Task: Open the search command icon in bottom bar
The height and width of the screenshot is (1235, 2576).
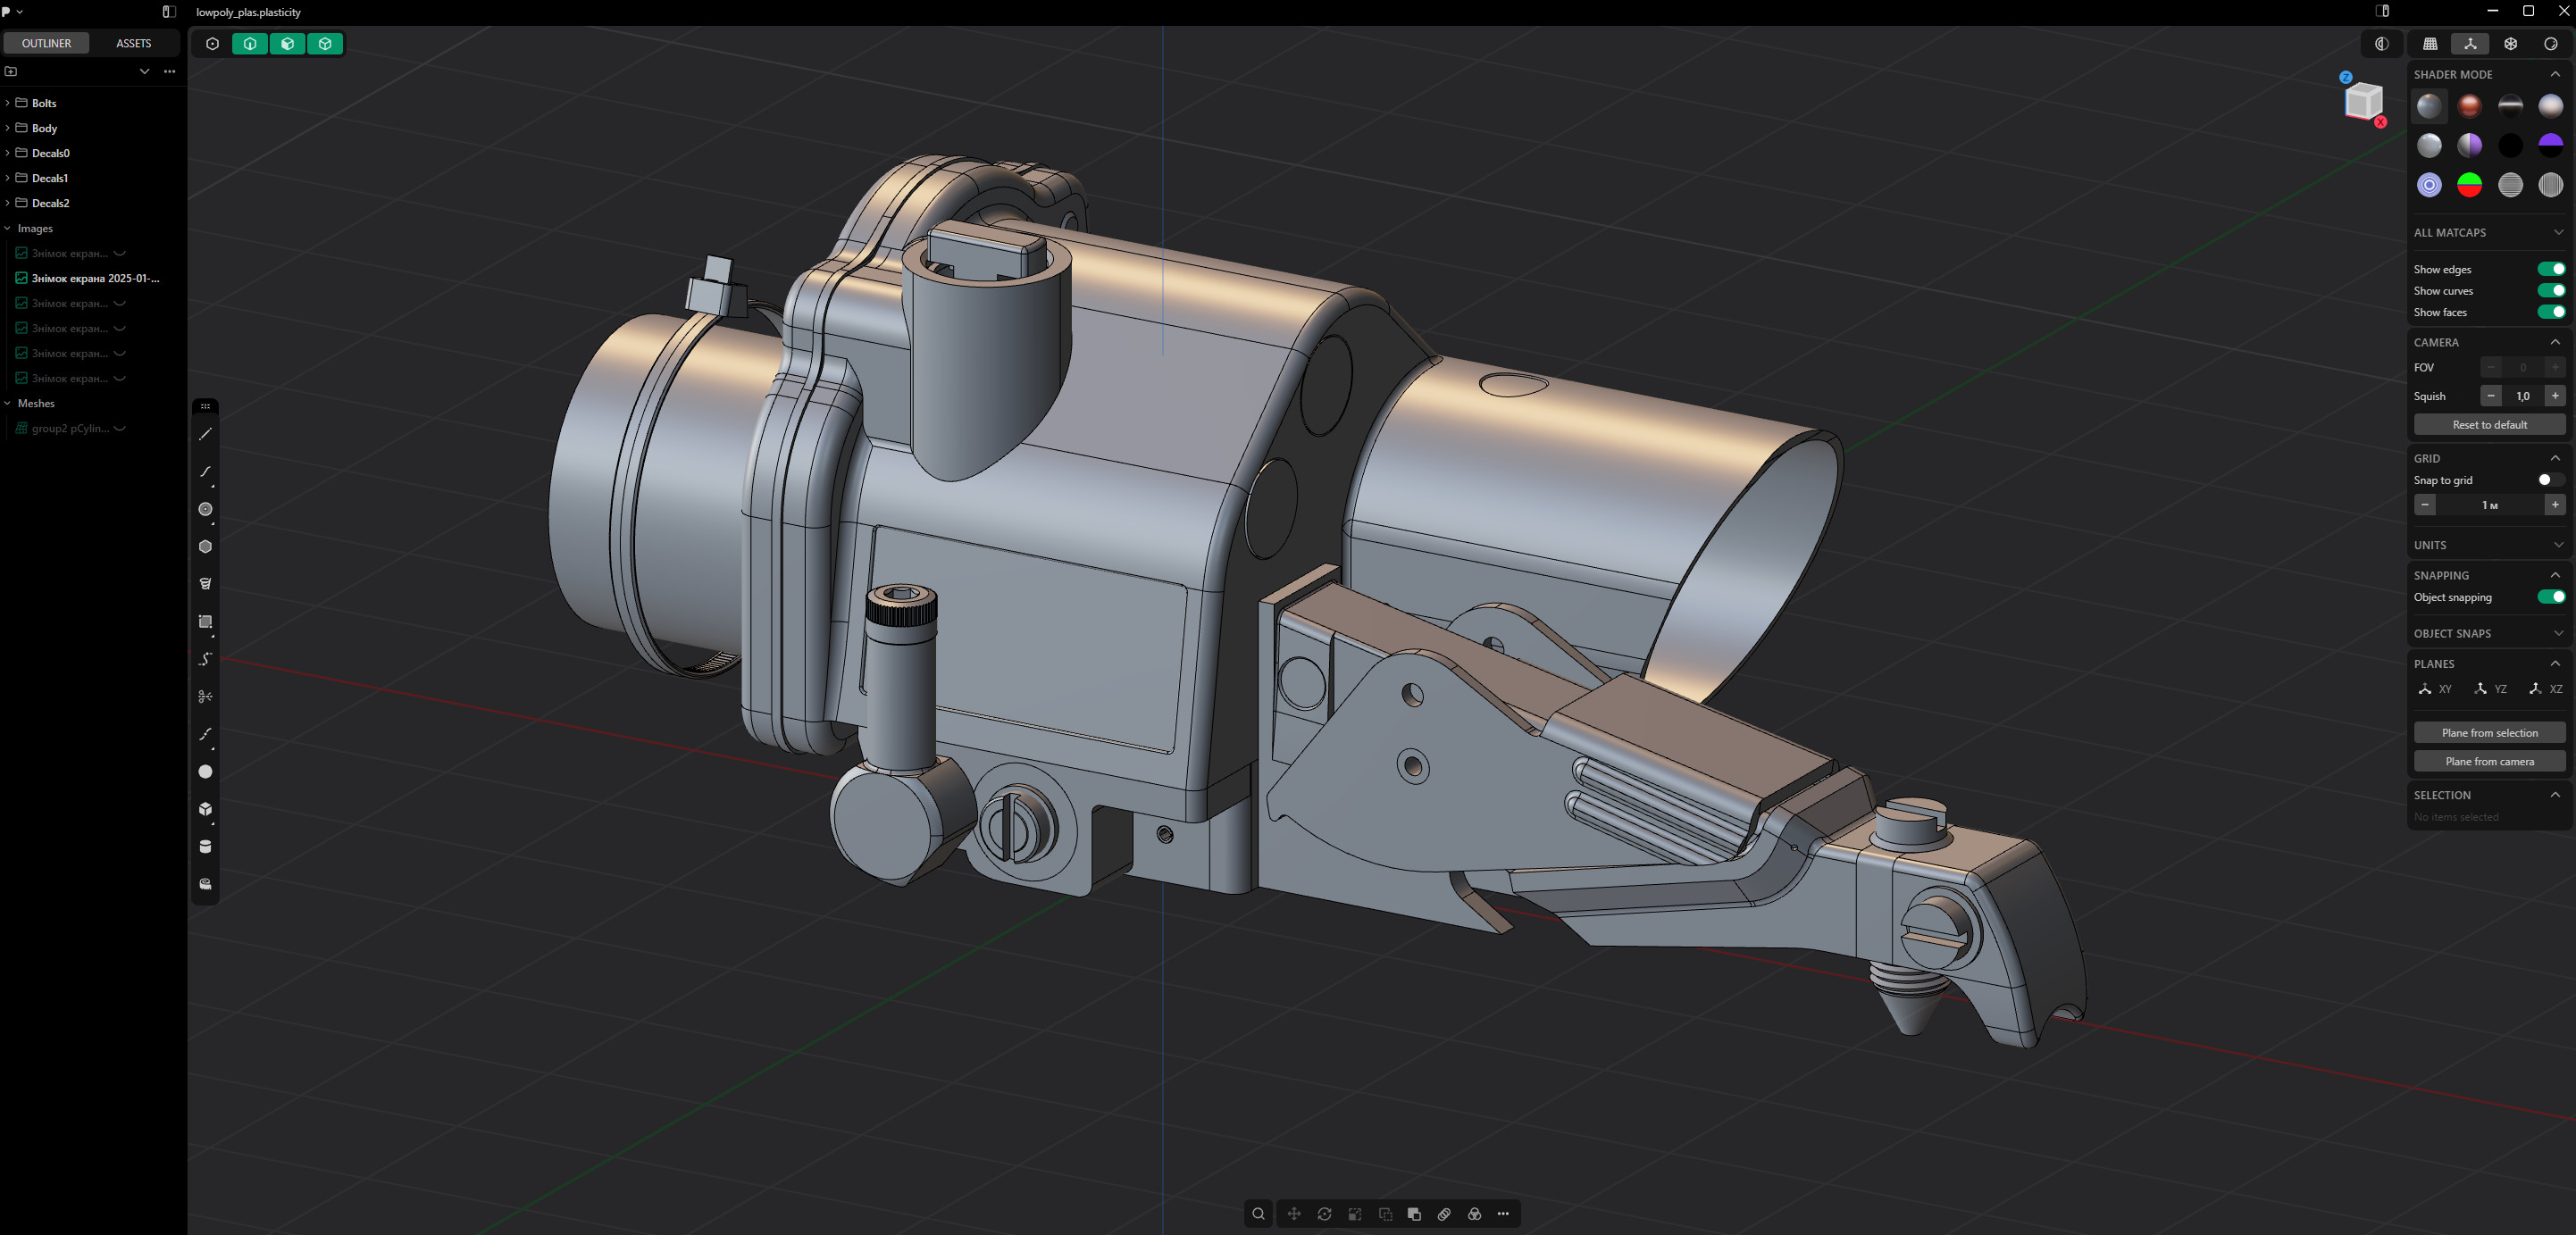Action: click(1258, 1214)
